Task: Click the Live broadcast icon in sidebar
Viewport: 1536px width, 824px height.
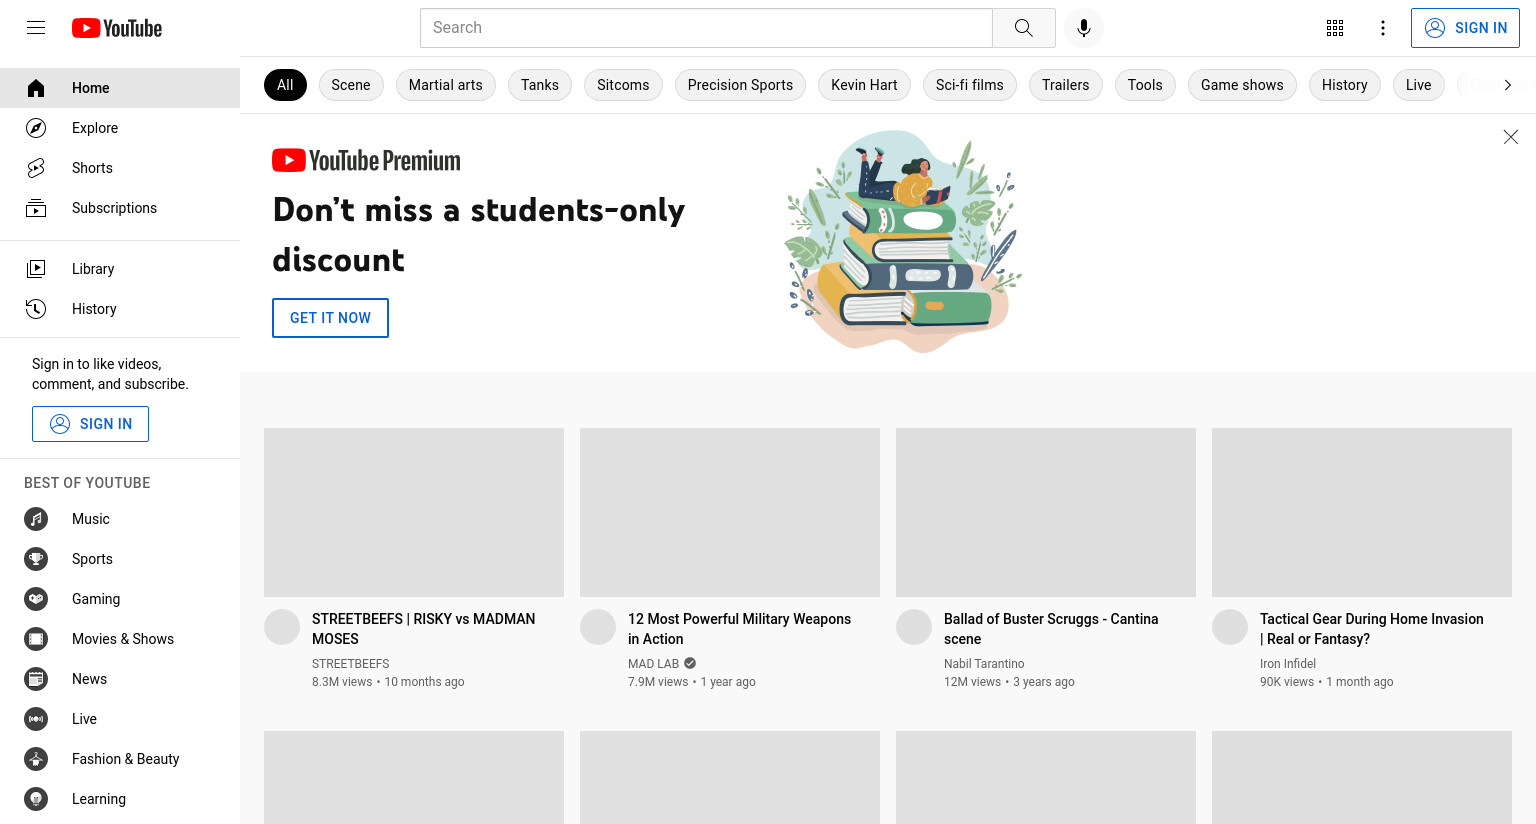Action: (x=36, y=719)
